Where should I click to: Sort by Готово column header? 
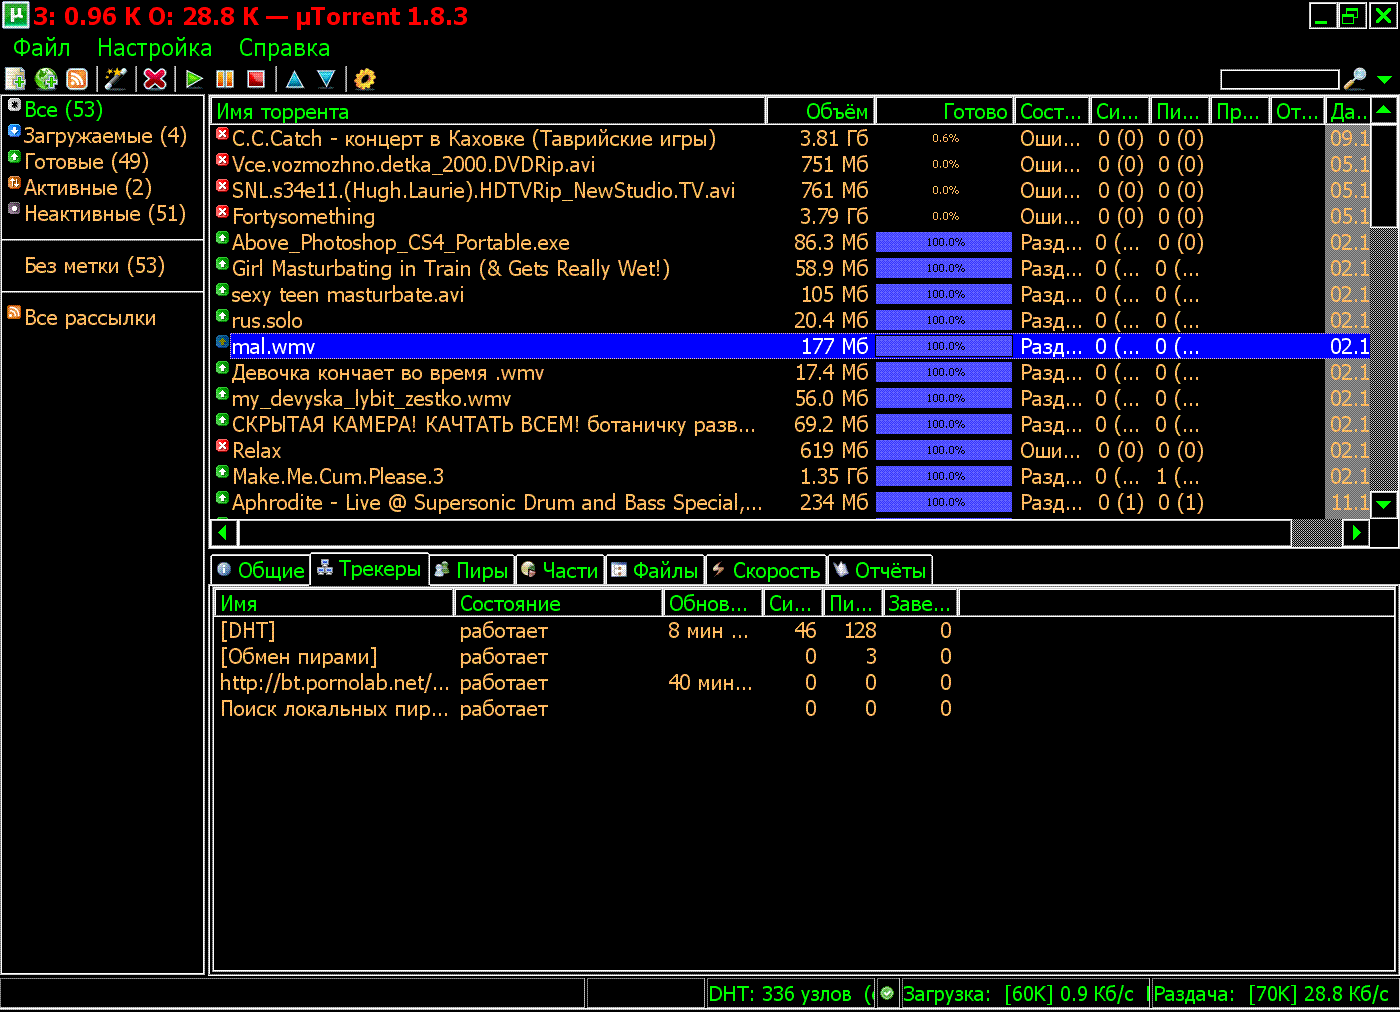point(945,112)
